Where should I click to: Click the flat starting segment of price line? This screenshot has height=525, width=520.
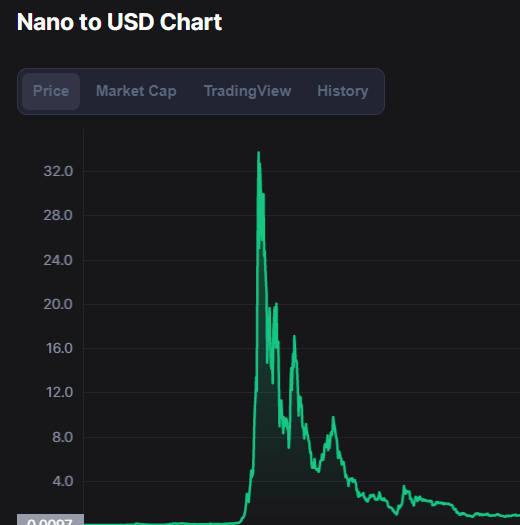coord(161,523)
